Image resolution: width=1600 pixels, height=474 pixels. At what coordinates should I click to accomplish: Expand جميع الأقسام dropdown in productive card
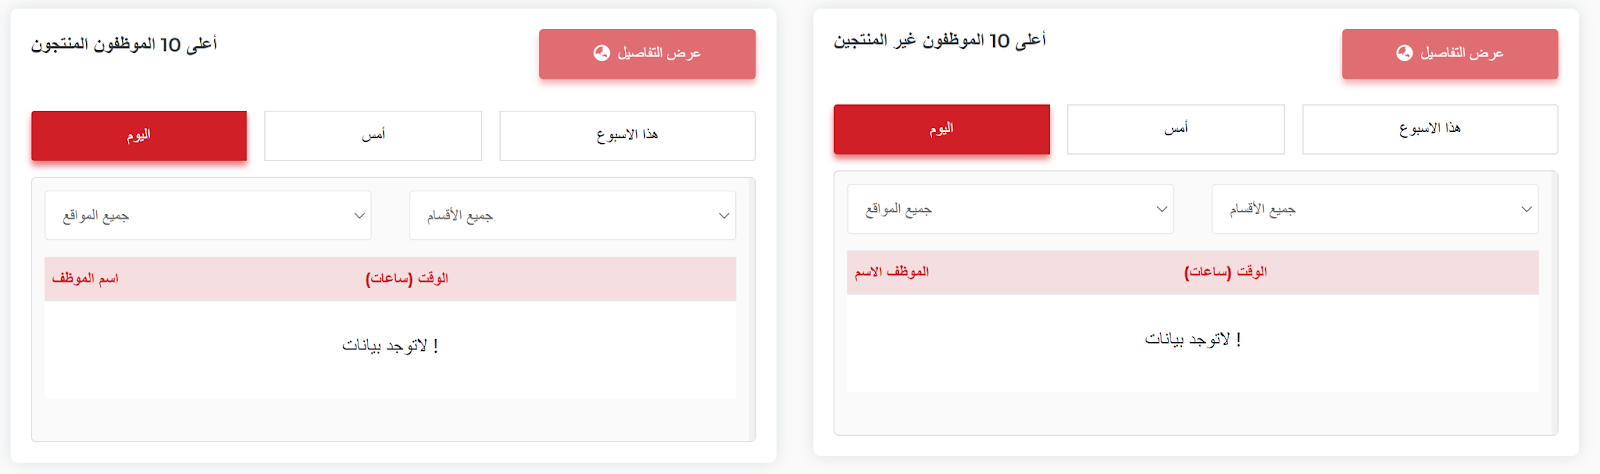(x=573, y=216)
